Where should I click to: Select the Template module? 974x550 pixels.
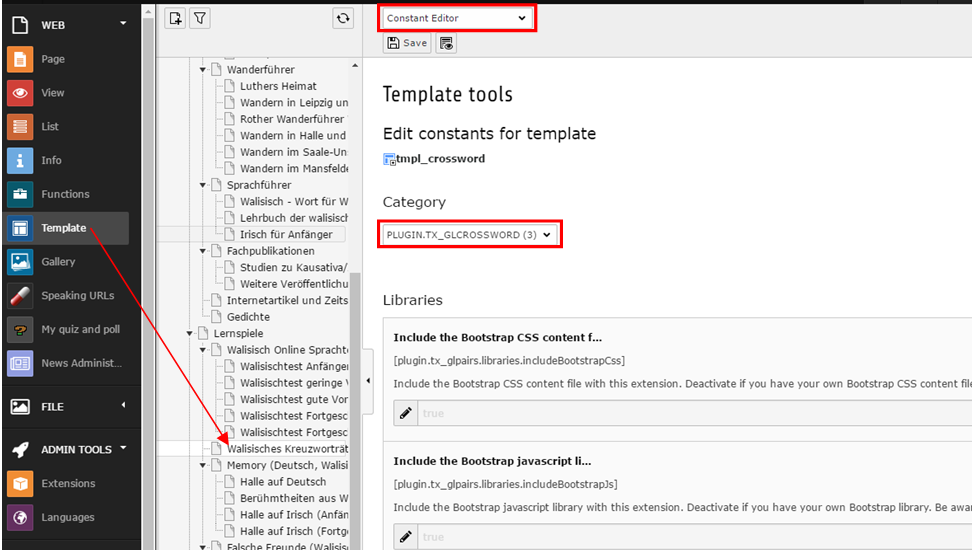(66, 228)
